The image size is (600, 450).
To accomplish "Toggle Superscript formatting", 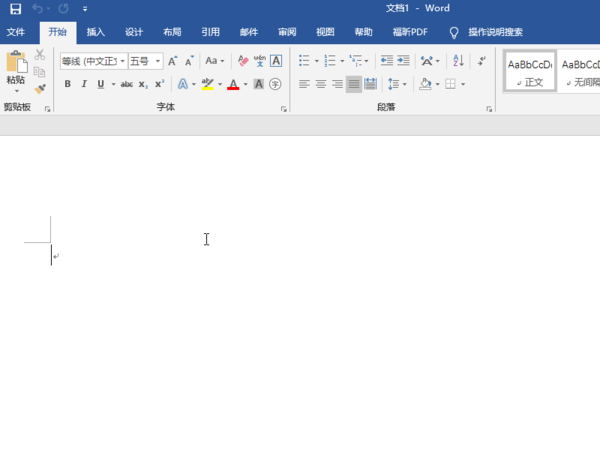I will click(x=160, y=84).
